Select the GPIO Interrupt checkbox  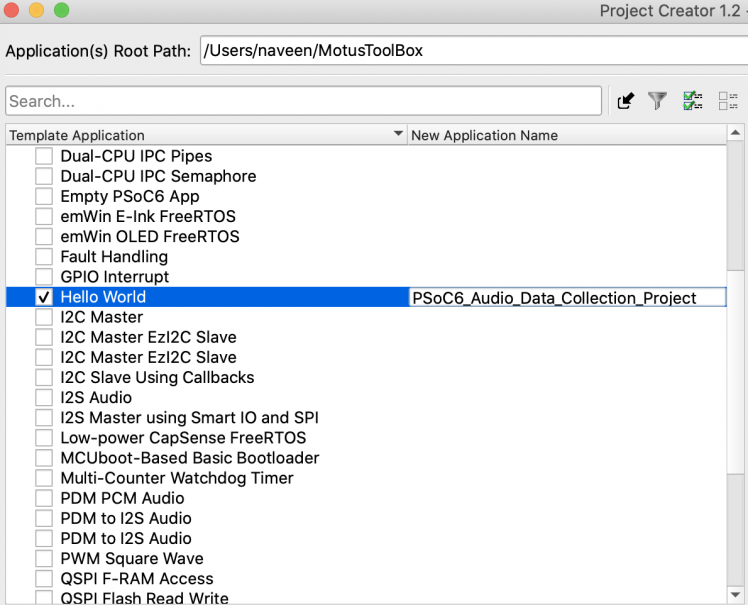(44, 277)
